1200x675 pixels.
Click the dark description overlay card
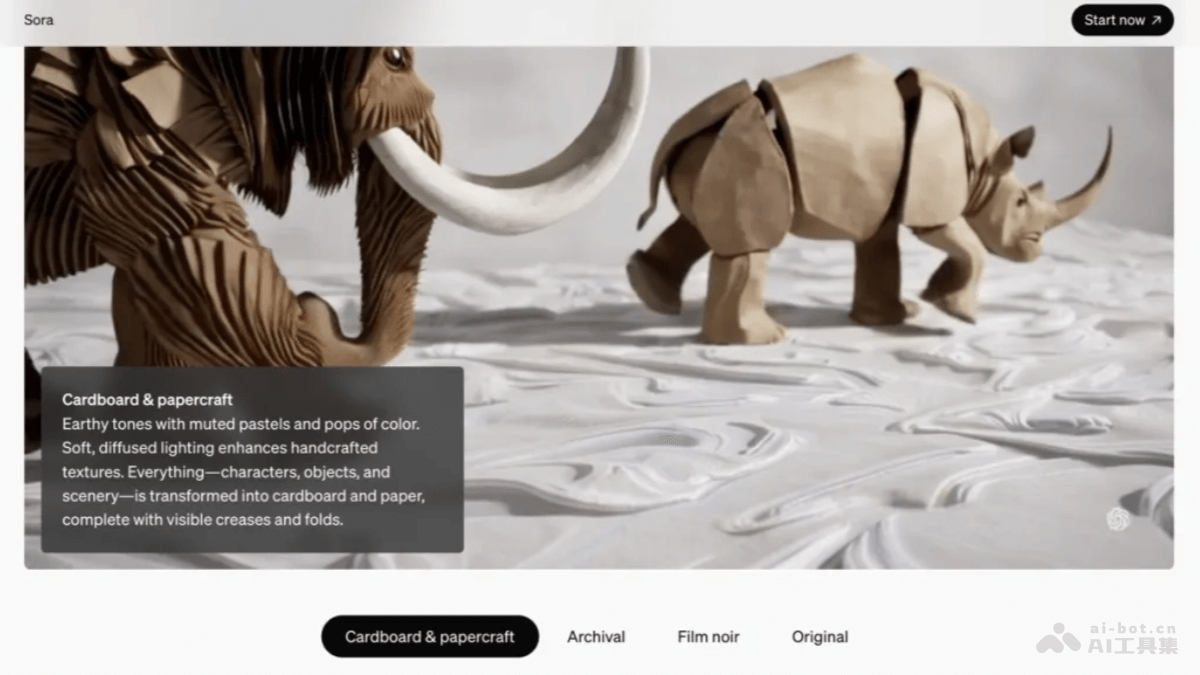[252, 459]
